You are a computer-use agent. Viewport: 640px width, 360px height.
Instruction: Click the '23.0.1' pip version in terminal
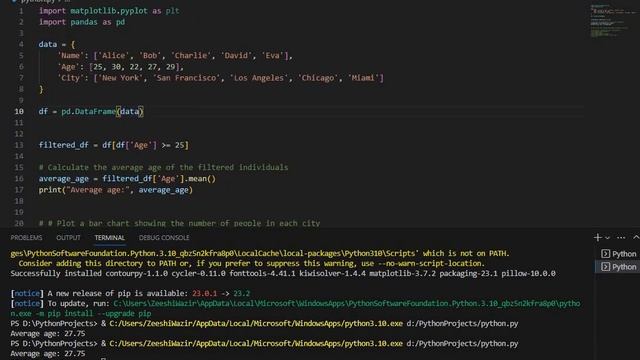coord(204,293)
